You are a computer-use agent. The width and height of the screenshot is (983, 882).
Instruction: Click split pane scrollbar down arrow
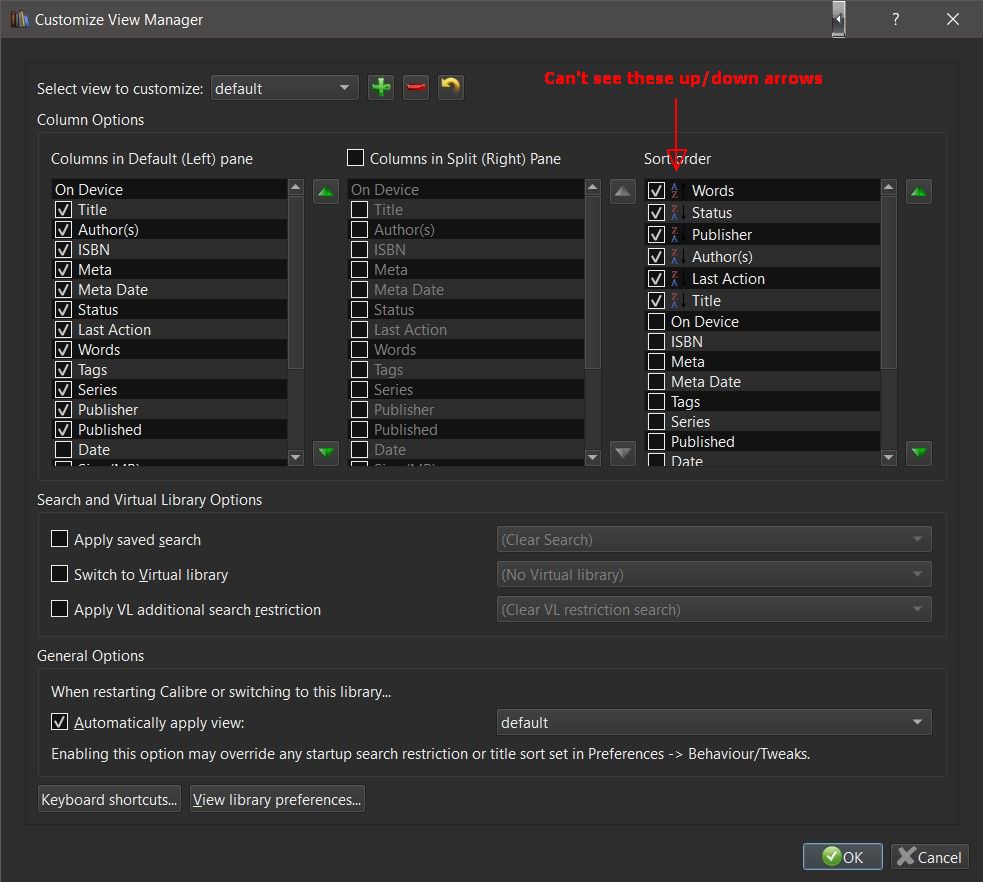pyautogui.click(x=592, y=458)
